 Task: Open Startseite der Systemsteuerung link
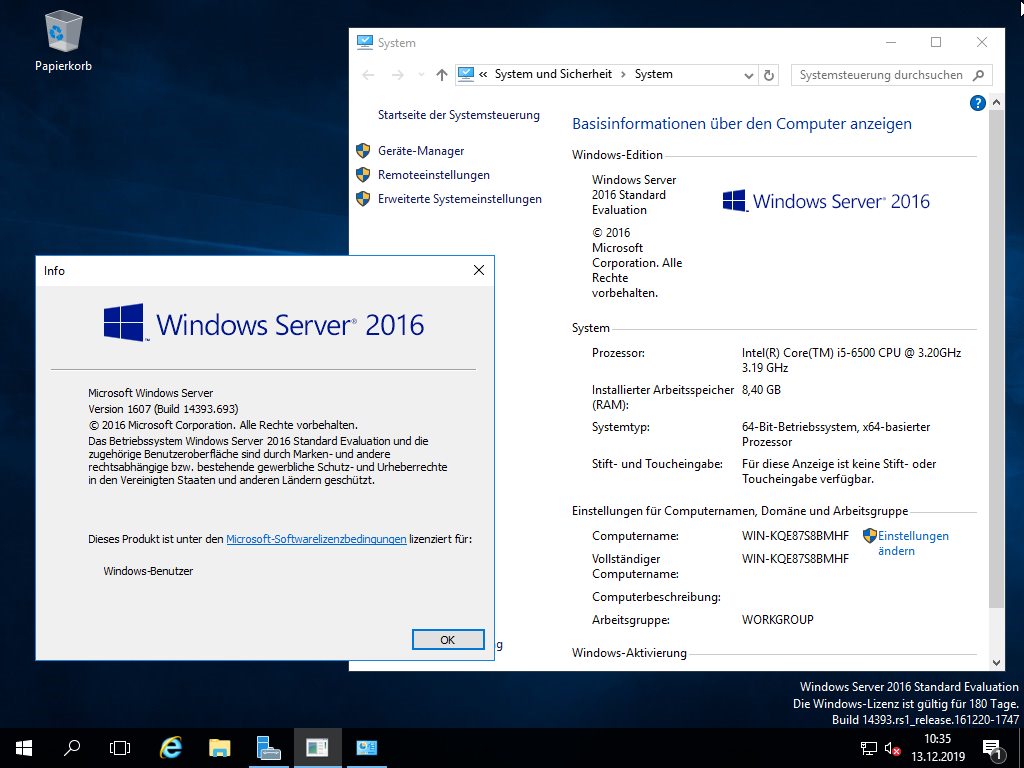tap(458, 115)
